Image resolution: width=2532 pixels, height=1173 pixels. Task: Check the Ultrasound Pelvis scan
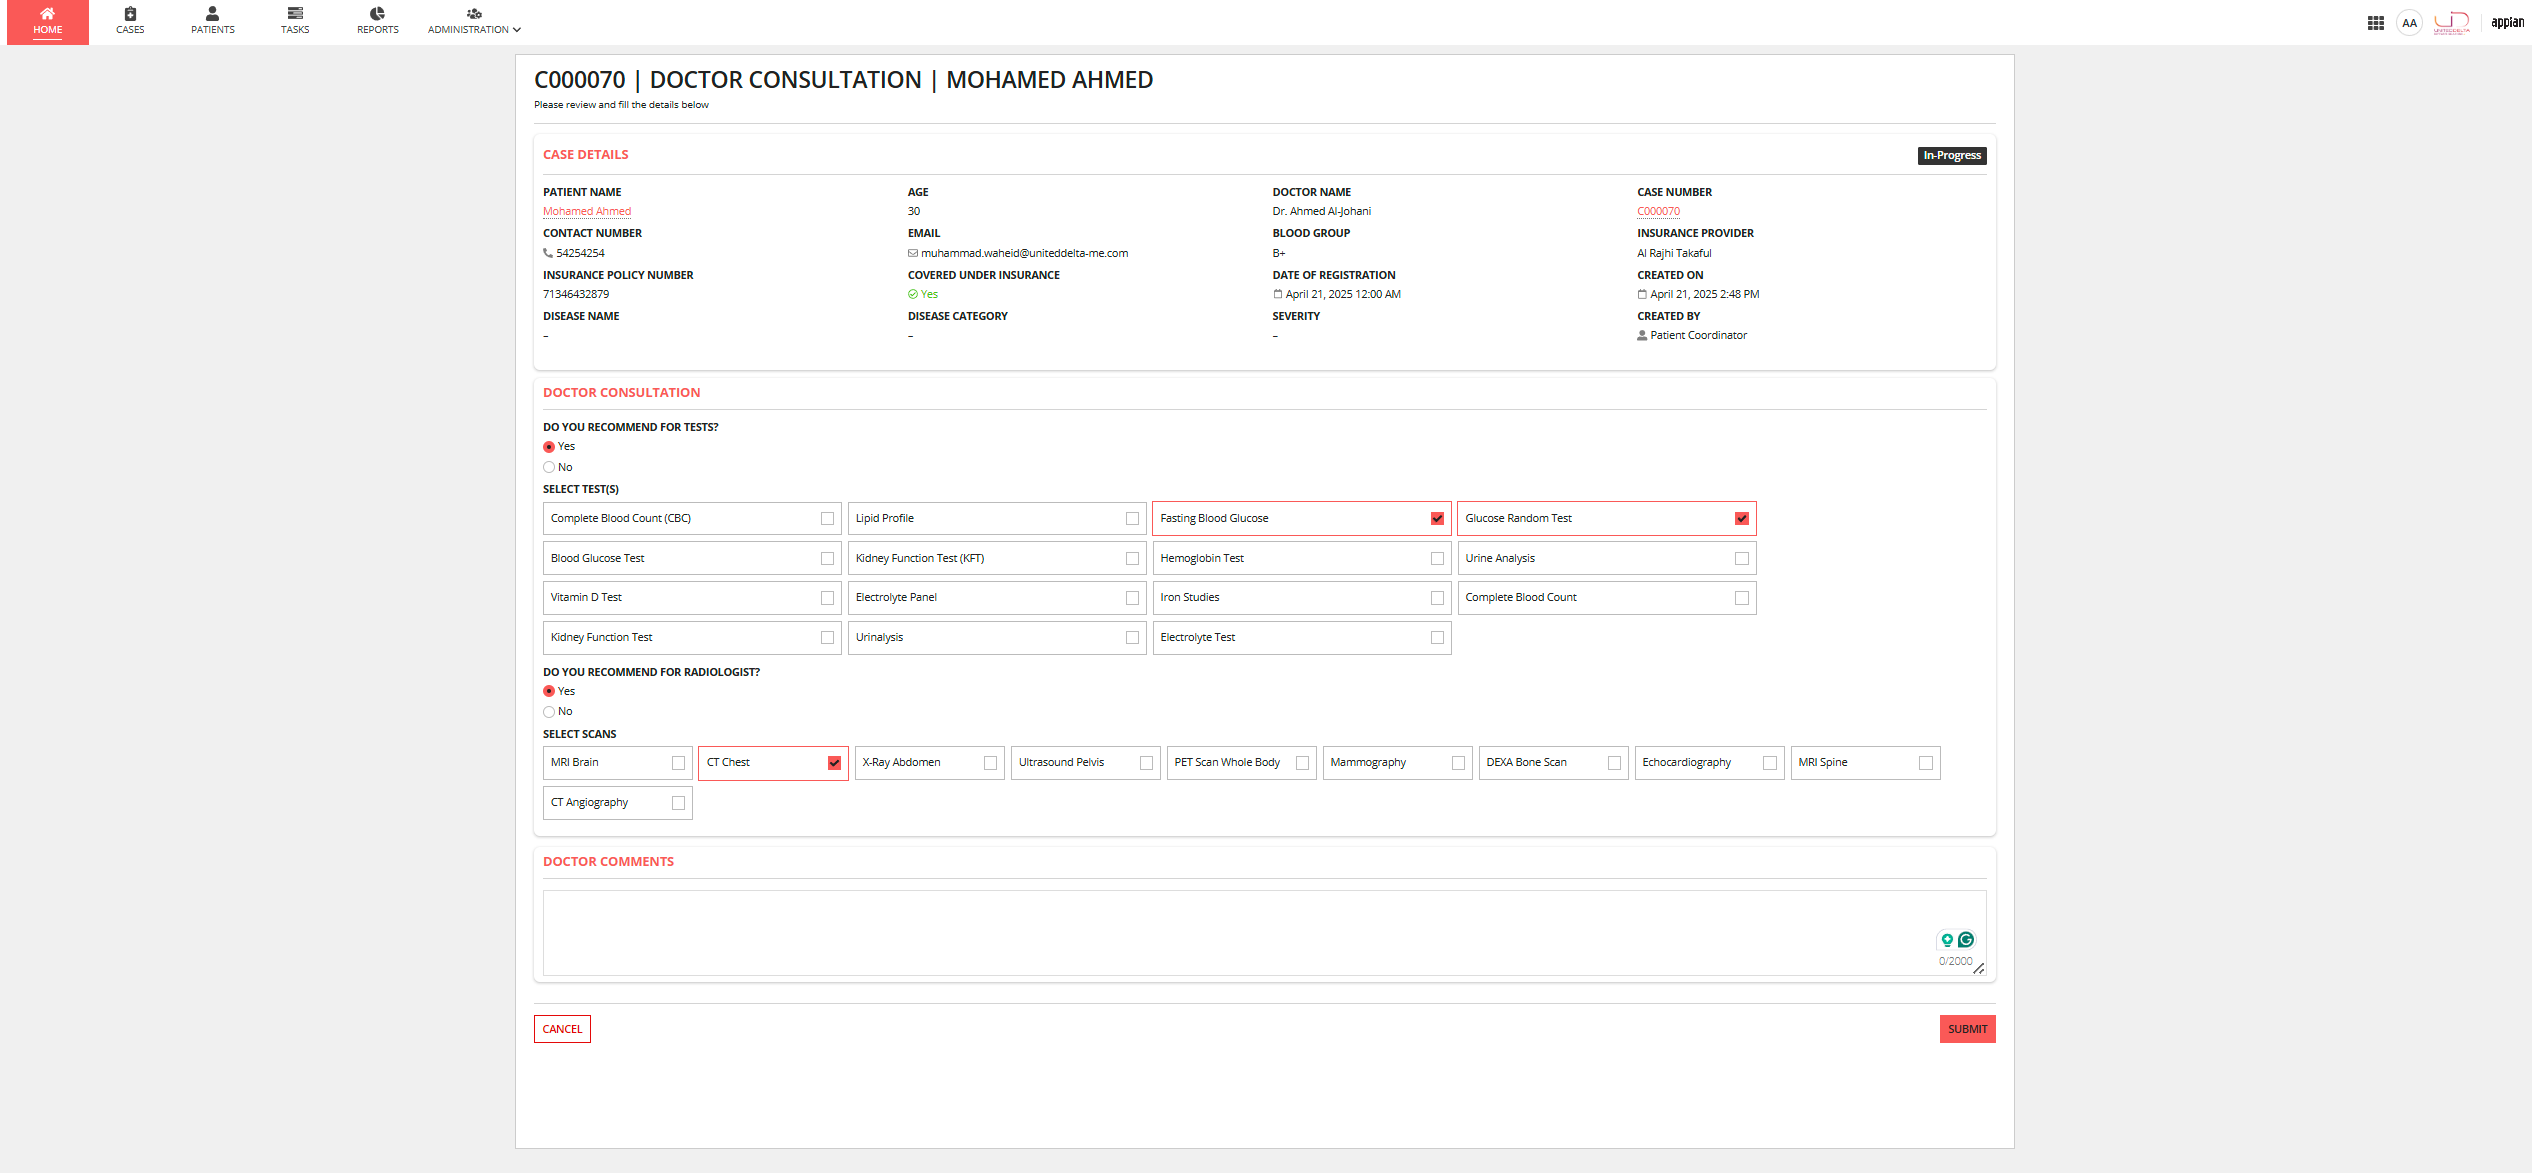click(x=1146, y=763)
